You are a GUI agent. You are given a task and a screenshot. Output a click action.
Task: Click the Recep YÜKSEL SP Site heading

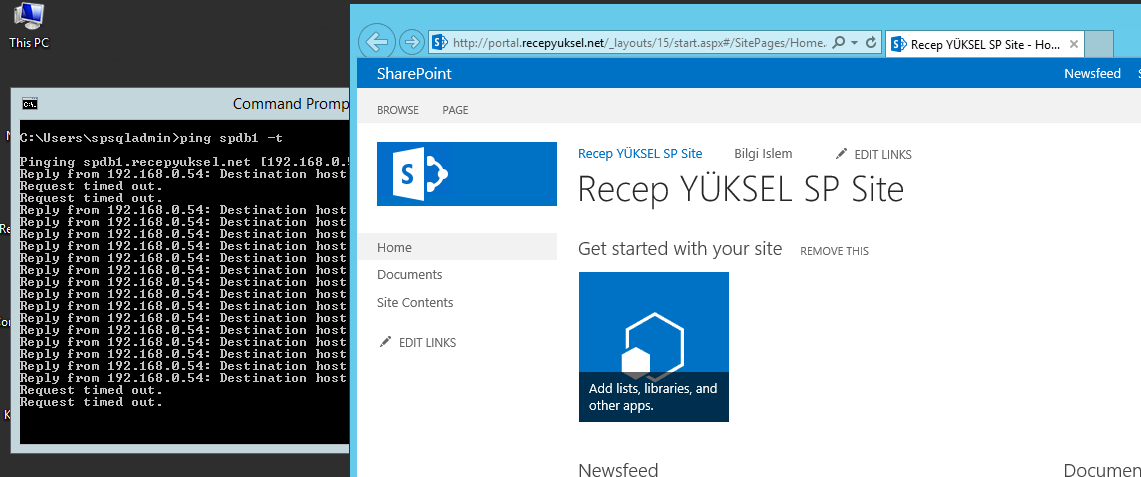741,189
